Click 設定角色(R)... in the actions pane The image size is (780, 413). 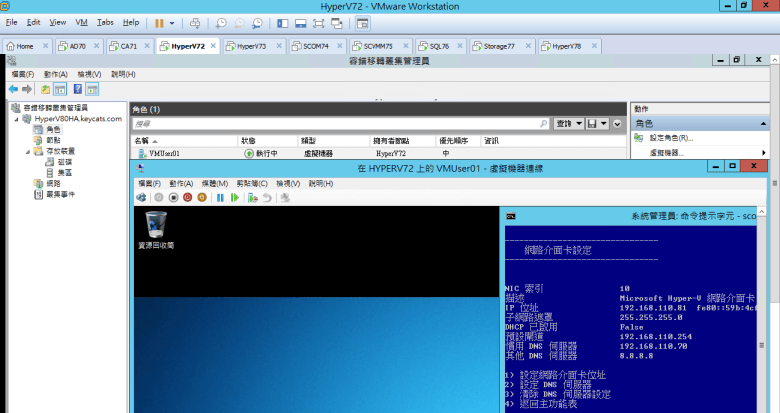(x=671, y=138)
